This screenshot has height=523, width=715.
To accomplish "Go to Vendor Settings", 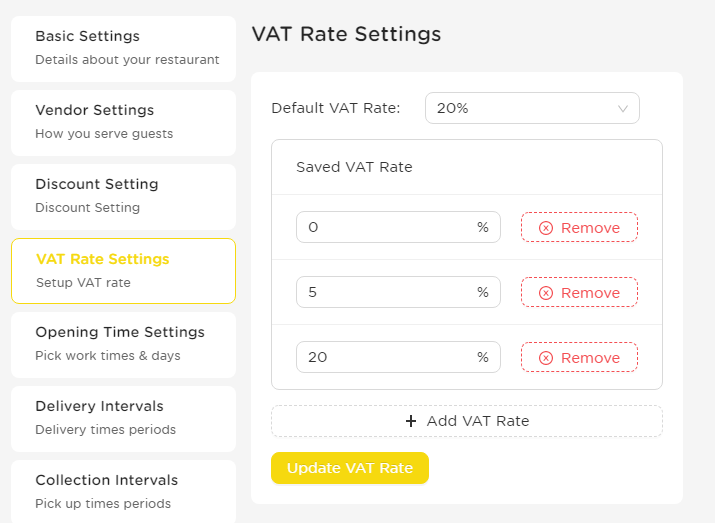I will point(123,123).
